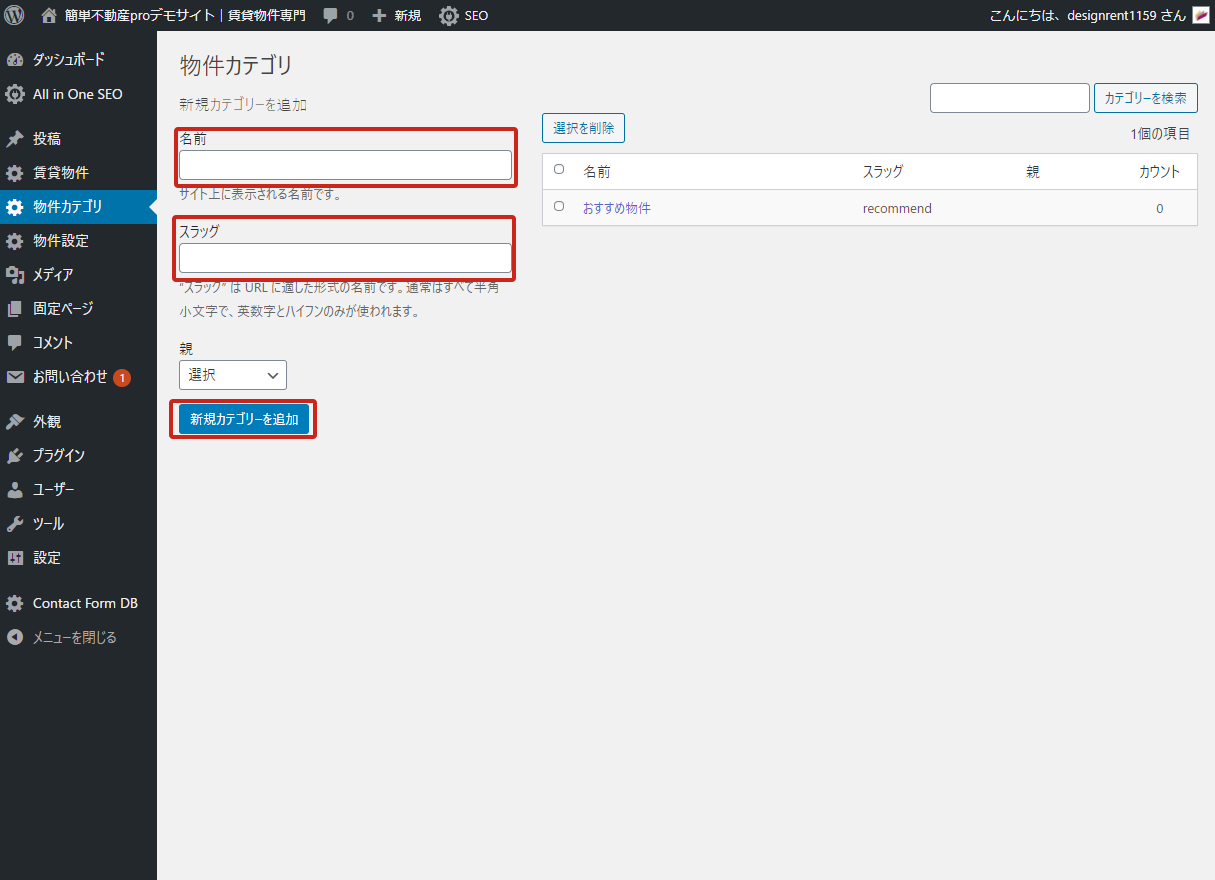Click inside the 名前 input field
This screenshot has width=1215, height=880.
click(345, 165)
